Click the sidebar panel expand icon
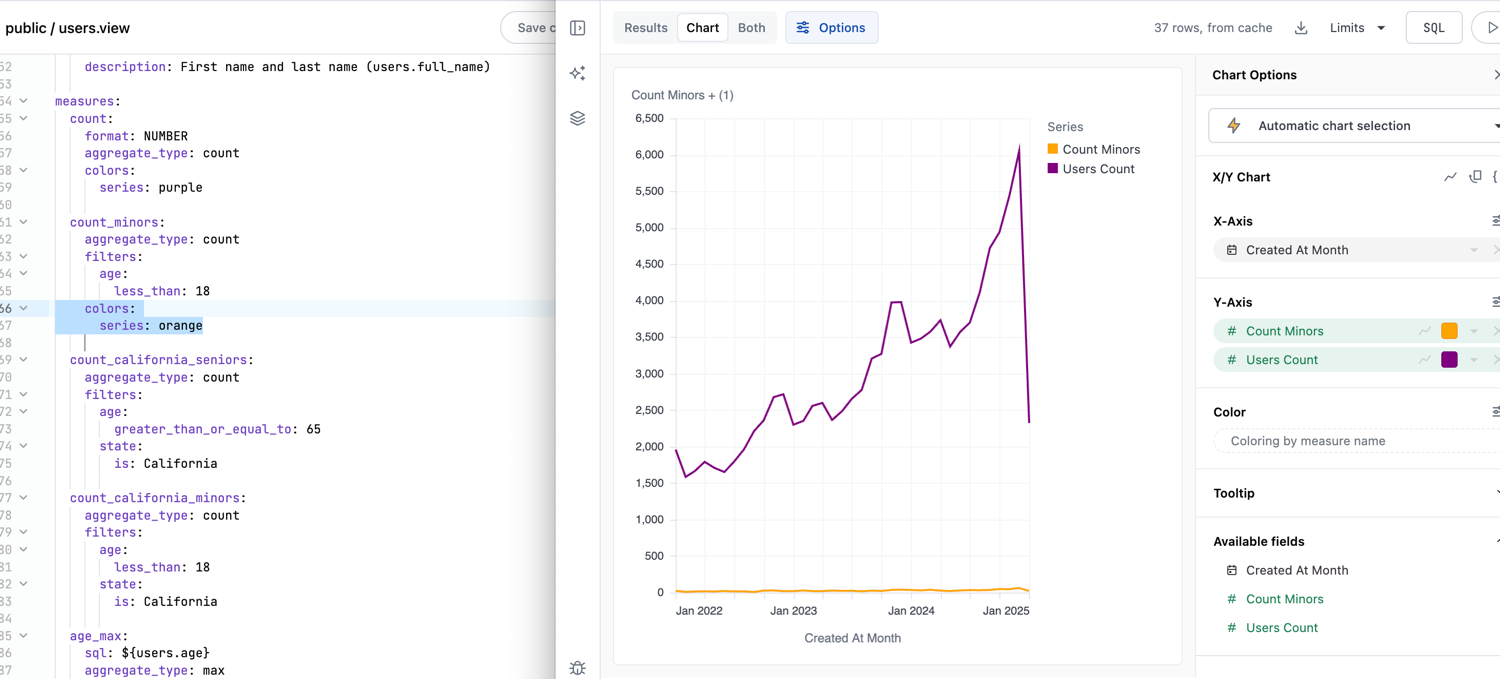This screenshot has width=1500, height=679. [578, 28]
